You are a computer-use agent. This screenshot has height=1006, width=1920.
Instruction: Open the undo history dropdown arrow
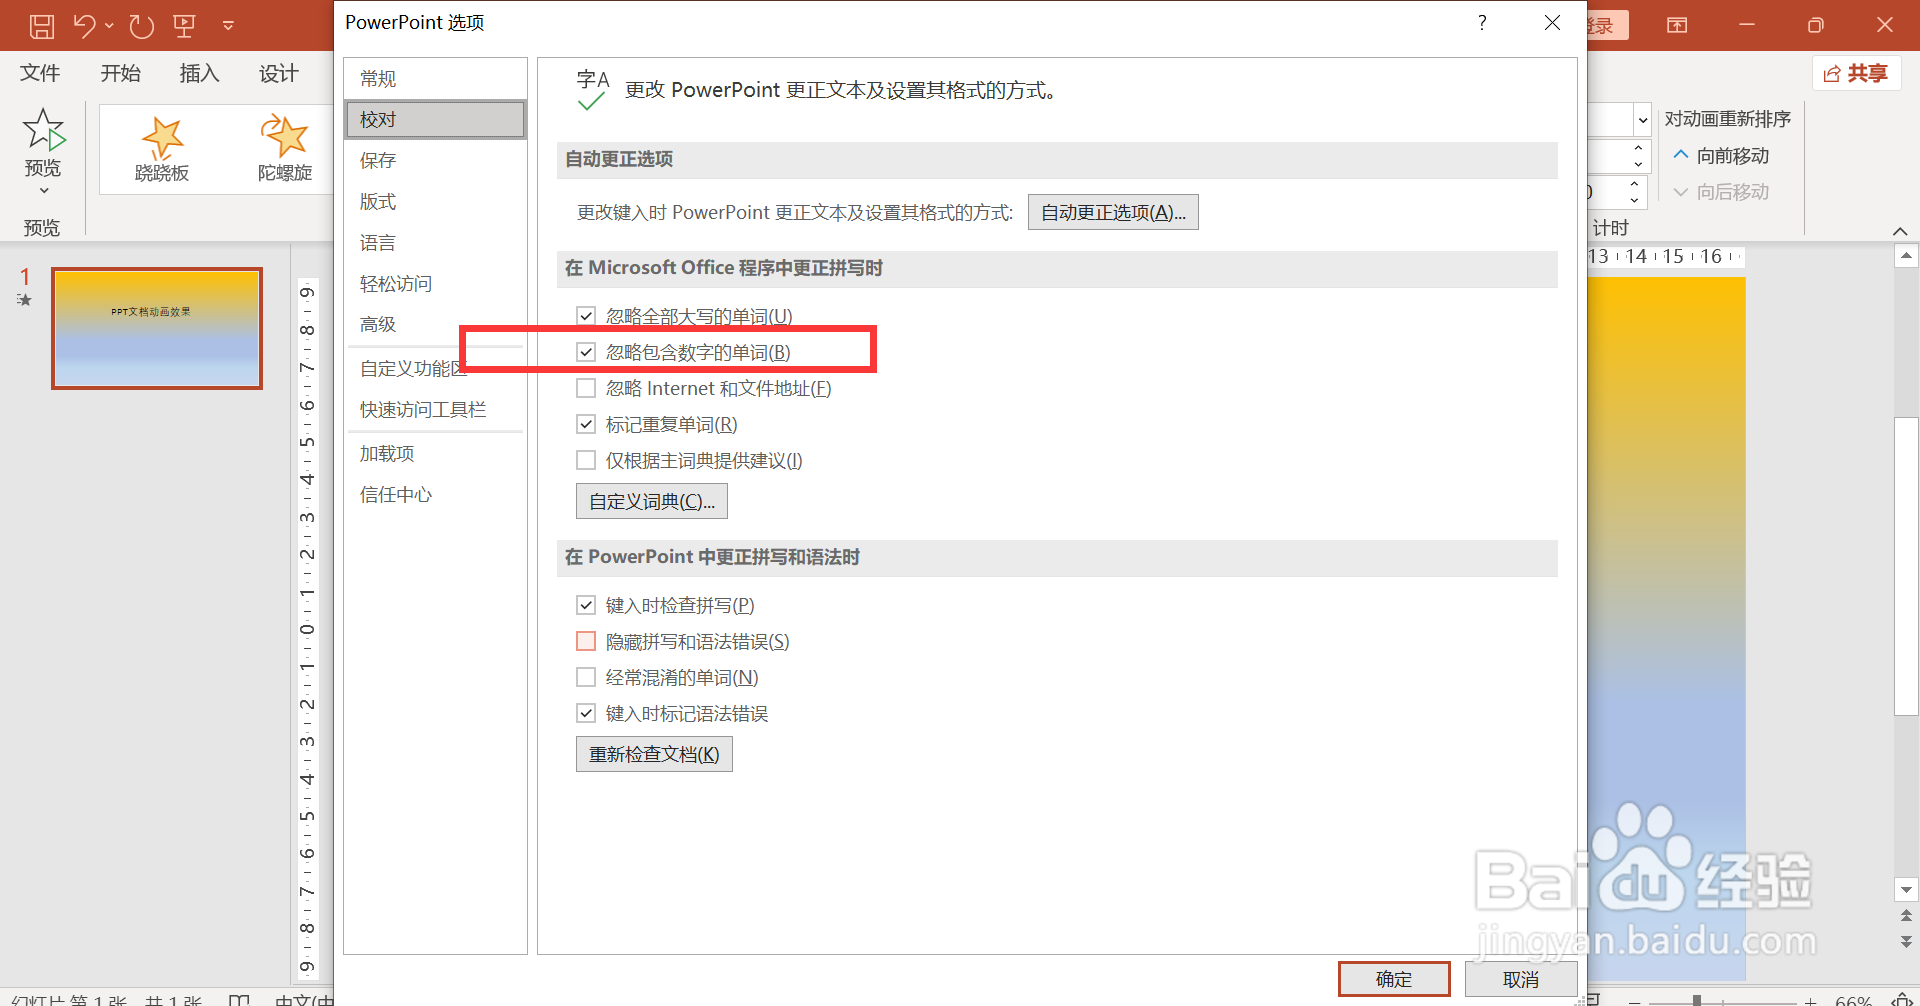tap(109, 26)
